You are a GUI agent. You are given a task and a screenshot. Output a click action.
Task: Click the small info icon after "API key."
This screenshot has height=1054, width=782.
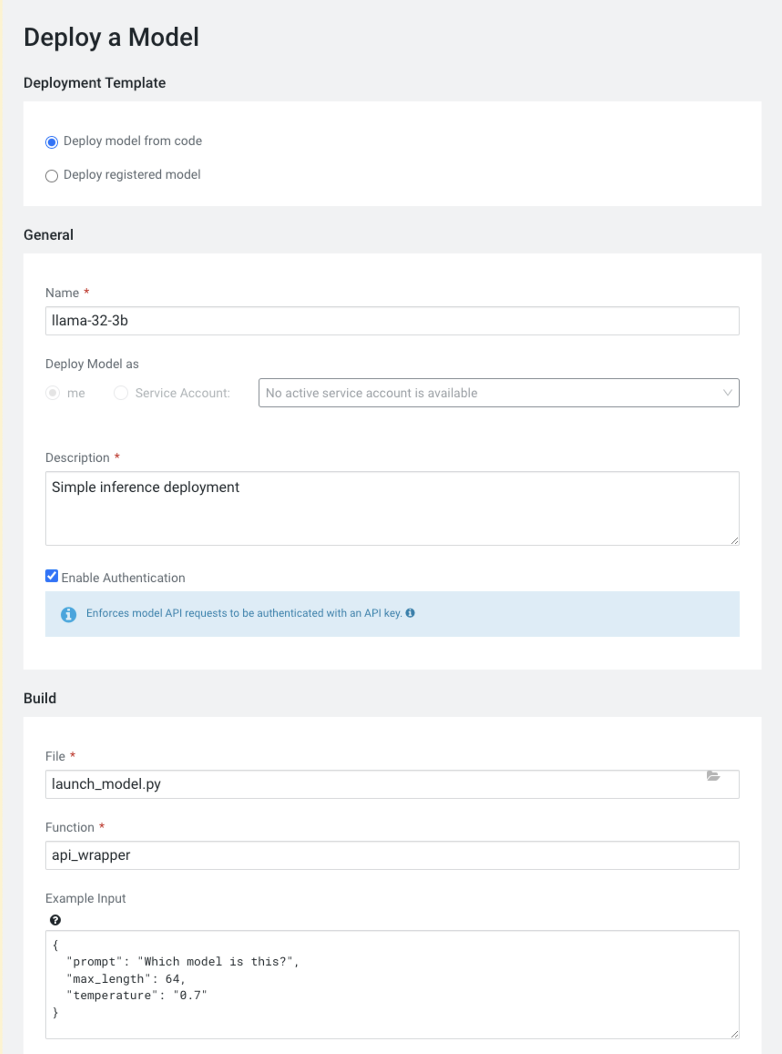(410, 613)
